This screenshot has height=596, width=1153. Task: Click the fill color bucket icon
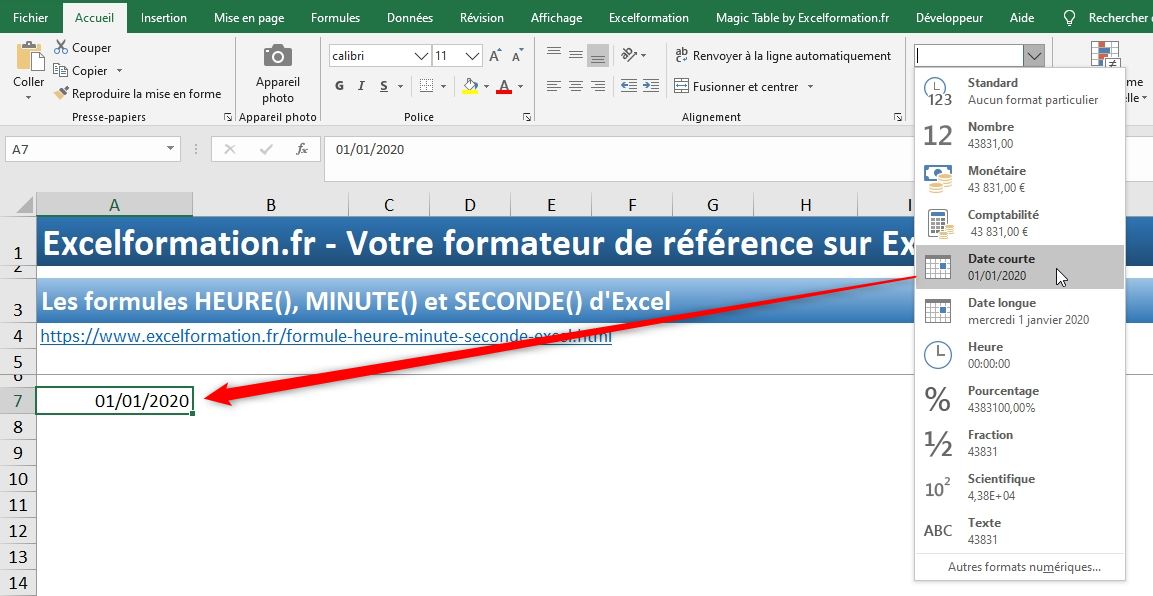click(x=471, y=86)
